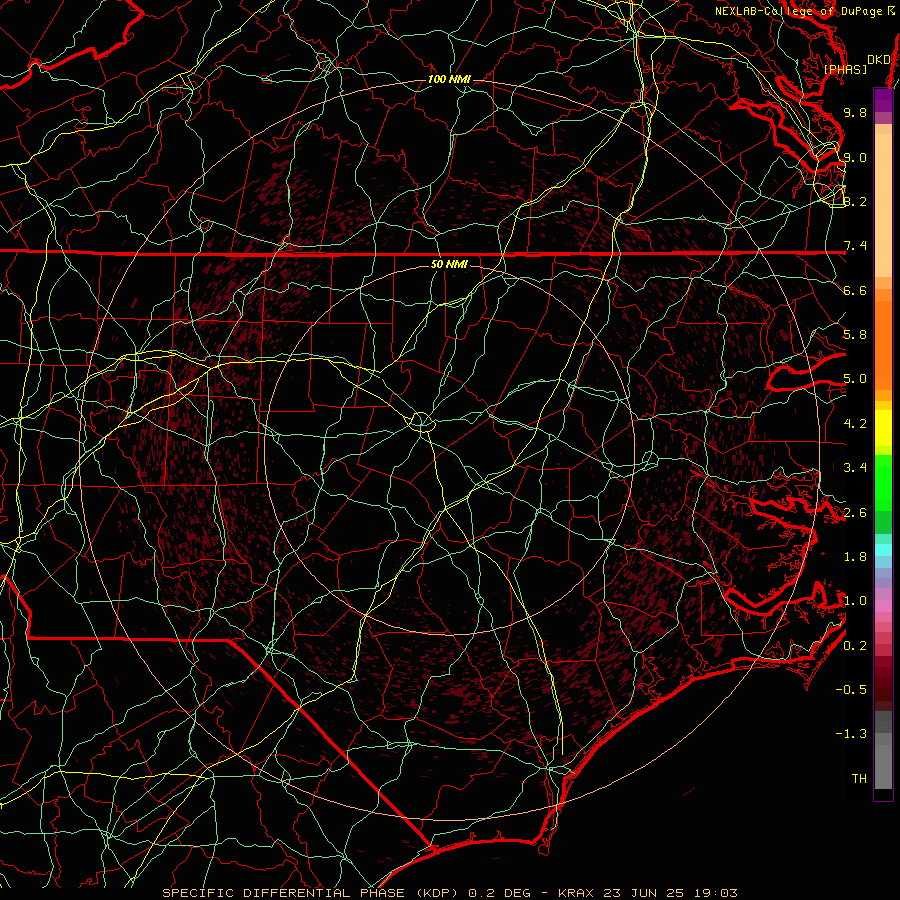Click the 1.0 value on color scale

(x=855, y=601)
